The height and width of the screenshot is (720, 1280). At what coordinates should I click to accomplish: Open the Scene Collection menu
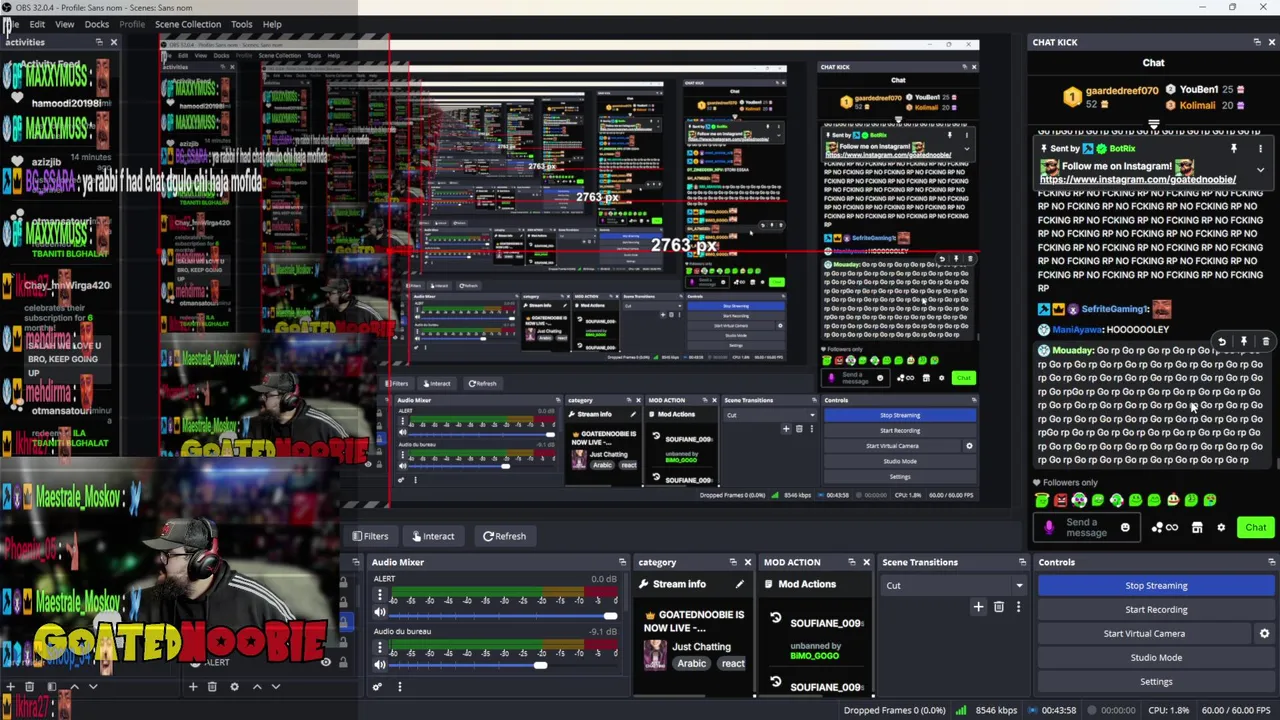tap(188, 24)
